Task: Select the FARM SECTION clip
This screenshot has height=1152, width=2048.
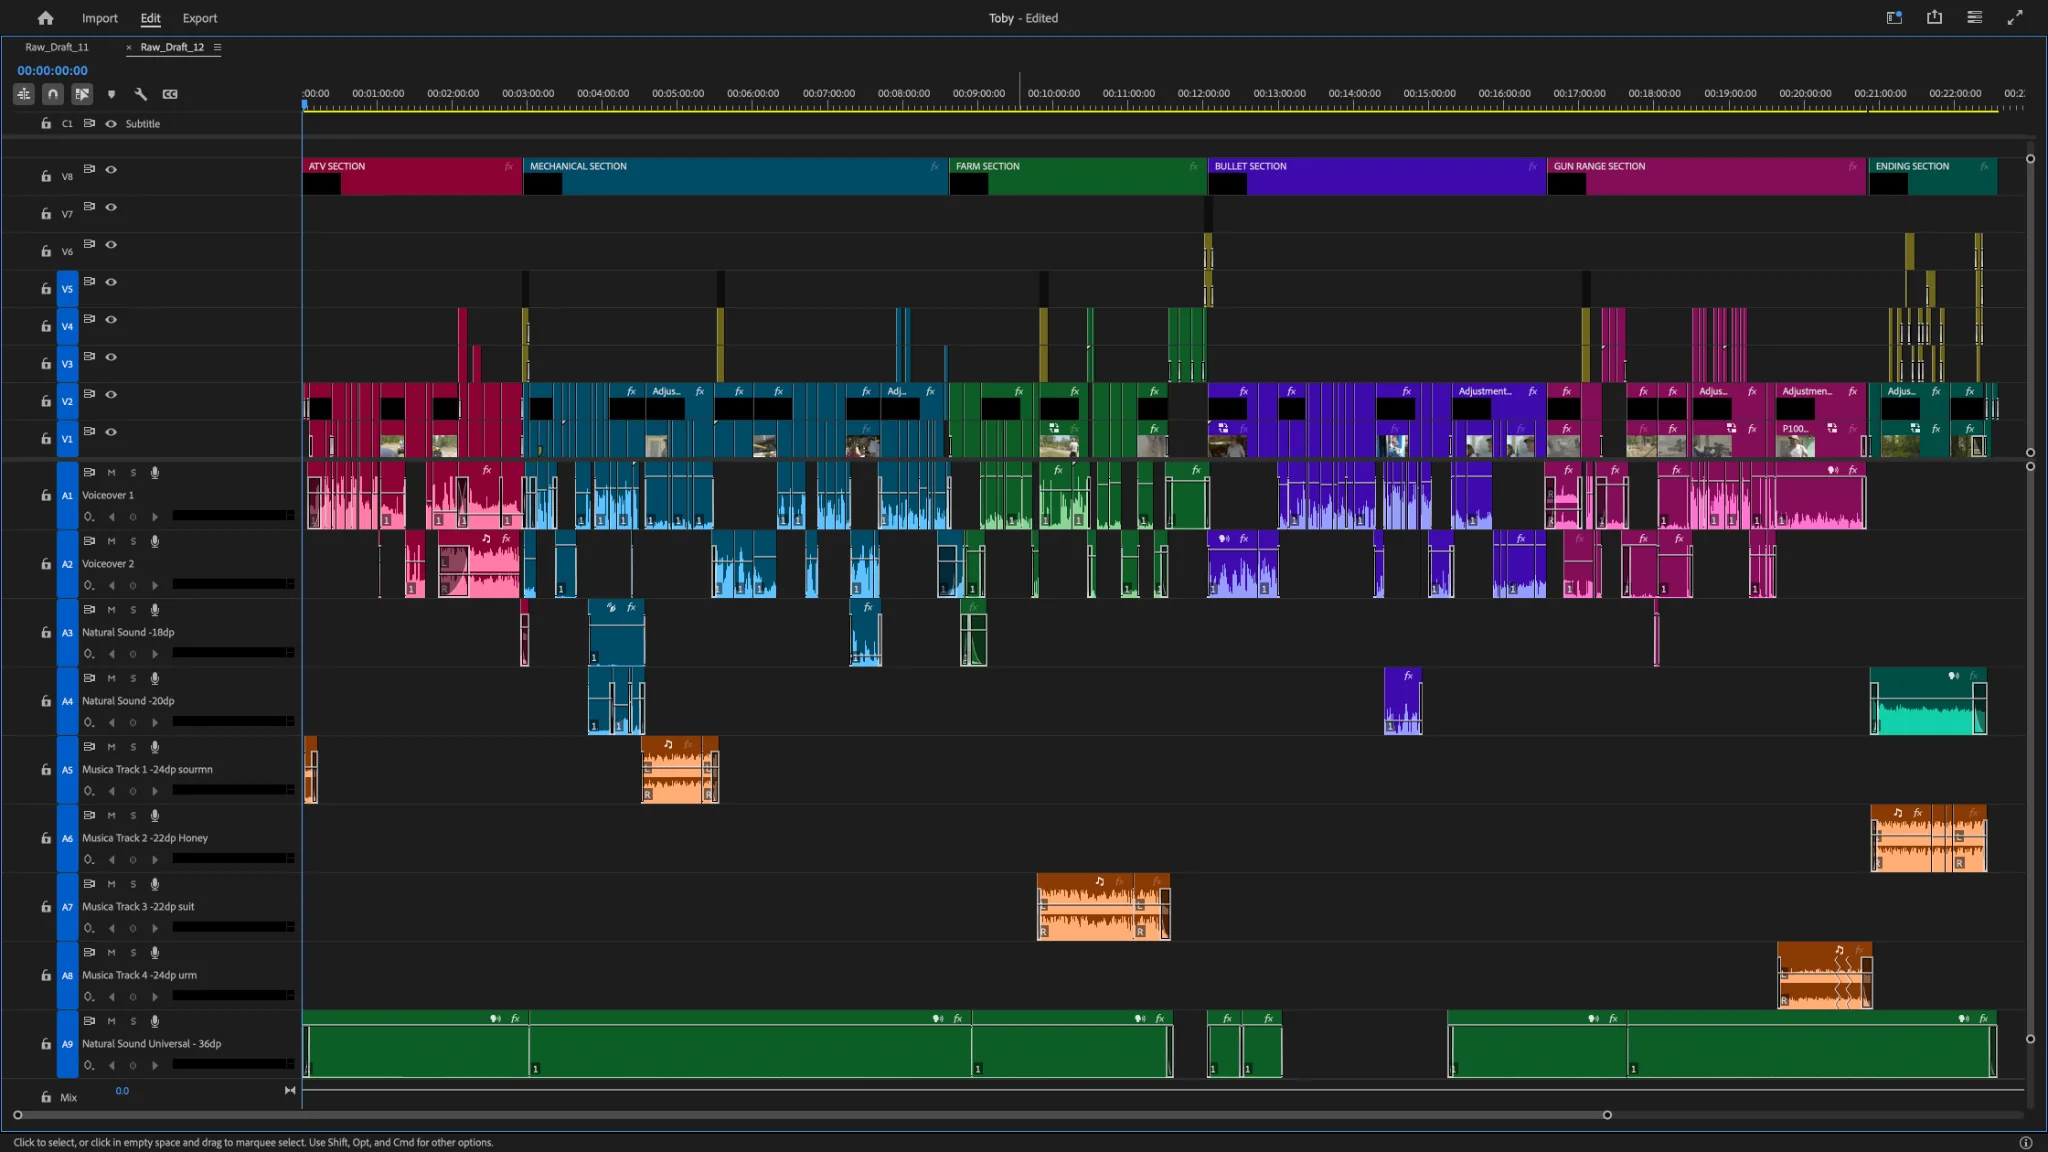Action: [1078, 176]
